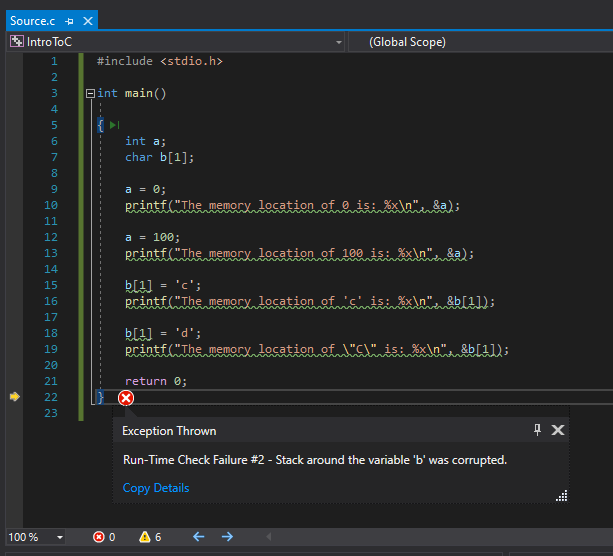Click the red errors count indicator
This screenshot has width=613, height=556.
coord(104,537)
